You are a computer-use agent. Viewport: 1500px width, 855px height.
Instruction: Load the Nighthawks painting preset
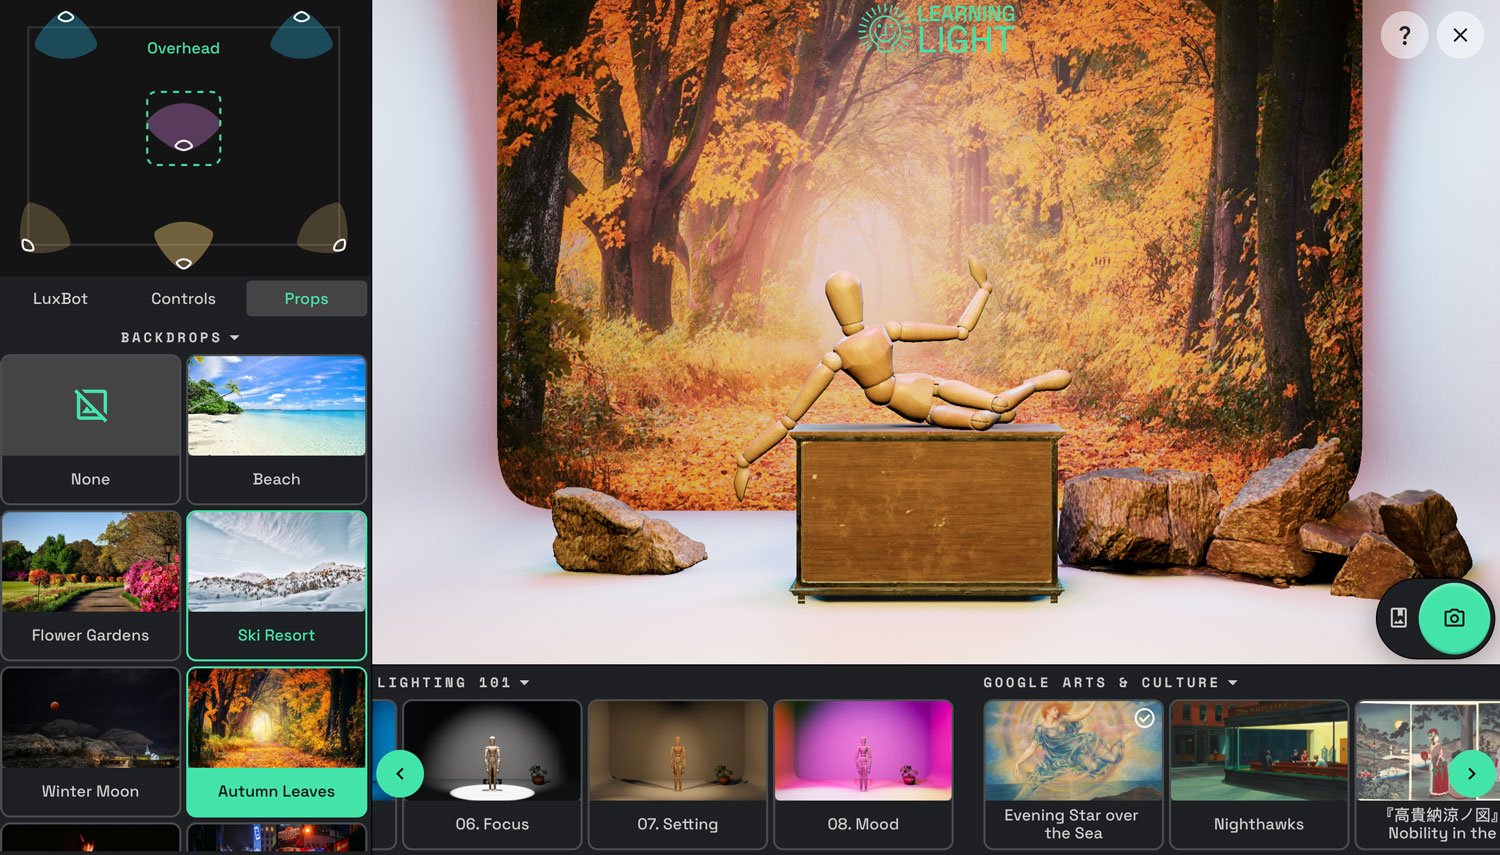point(1259,774)
